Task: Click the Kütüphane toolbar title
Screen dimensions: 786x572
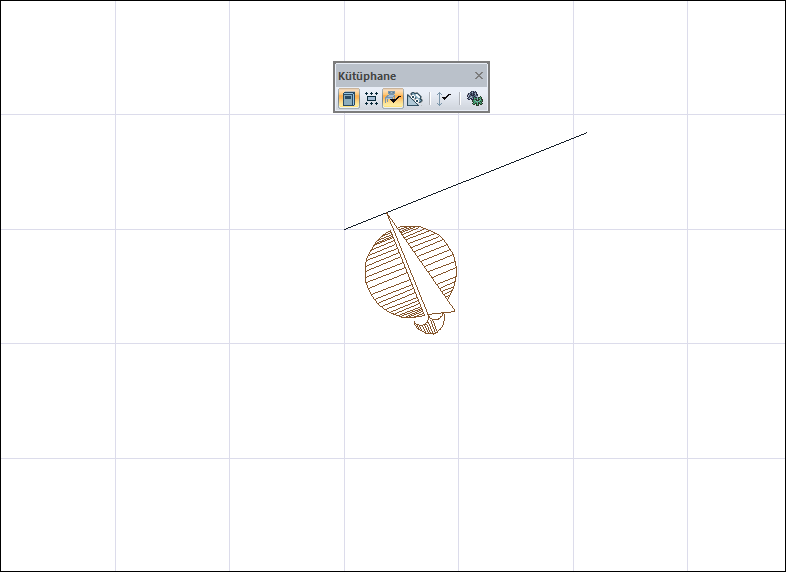Action: [x=367, y=76]
